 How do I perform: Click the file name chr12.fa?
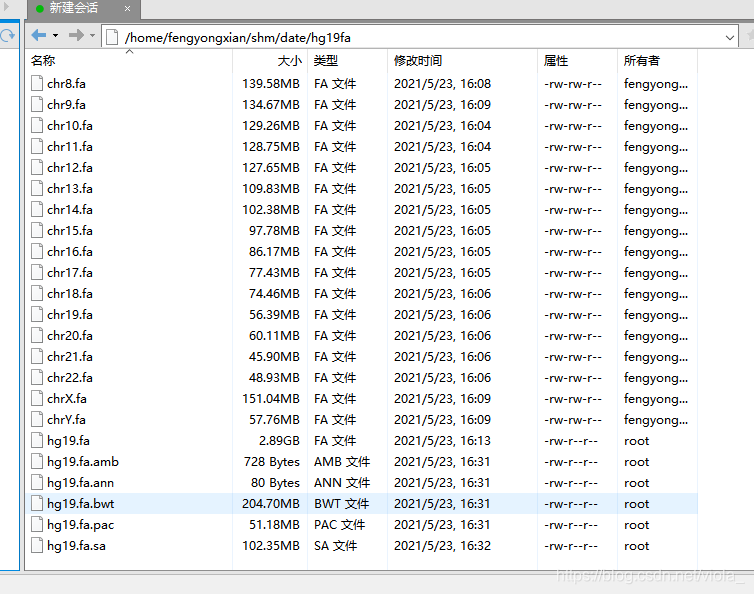coord(70,167)
